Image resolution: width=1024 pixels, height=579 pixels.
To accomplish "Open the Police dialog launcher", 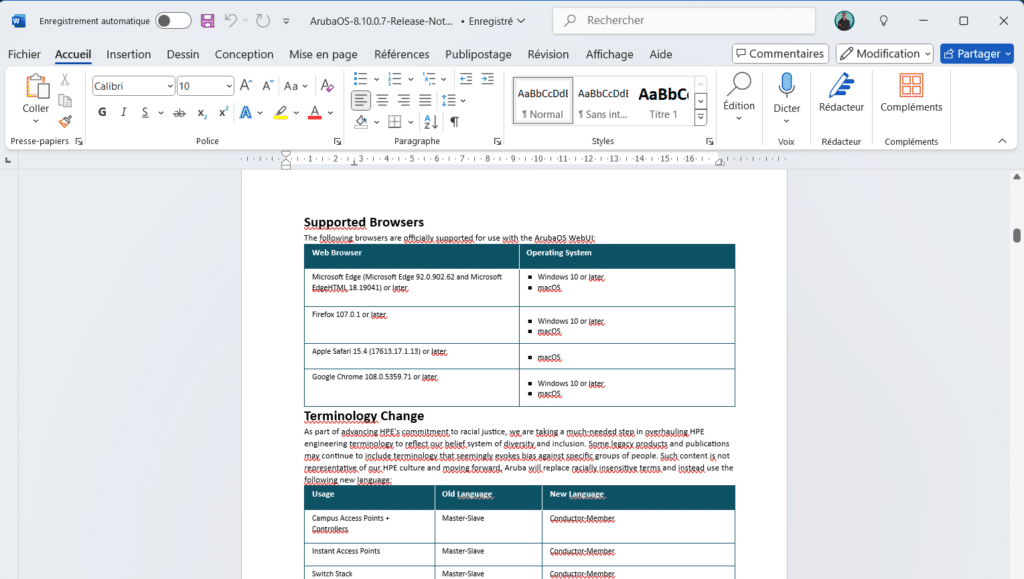I will pos(338,141).
